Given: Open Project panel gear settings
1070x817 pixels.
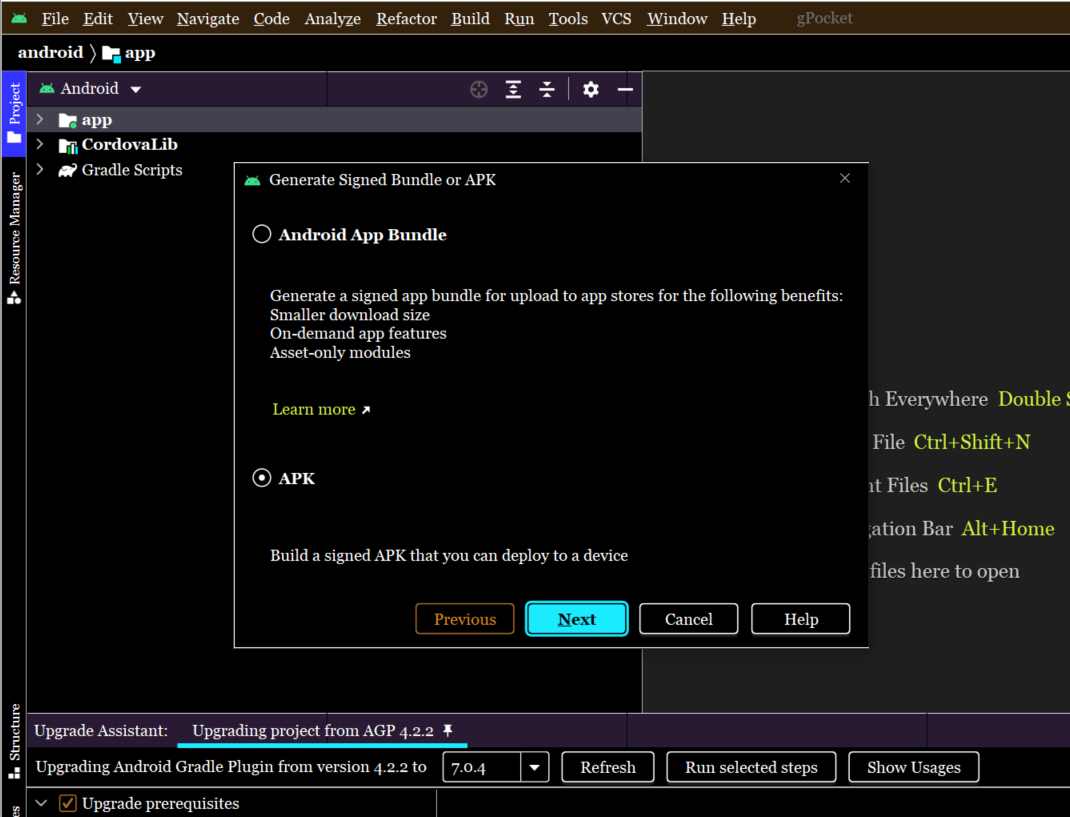Looking at the screenshot, I should [591, 89].
